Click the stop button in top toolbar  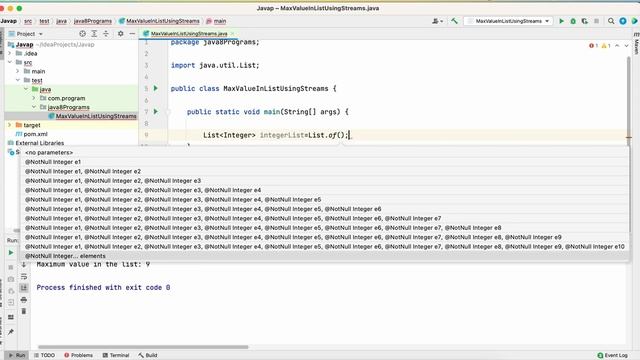tap(596, 21)
